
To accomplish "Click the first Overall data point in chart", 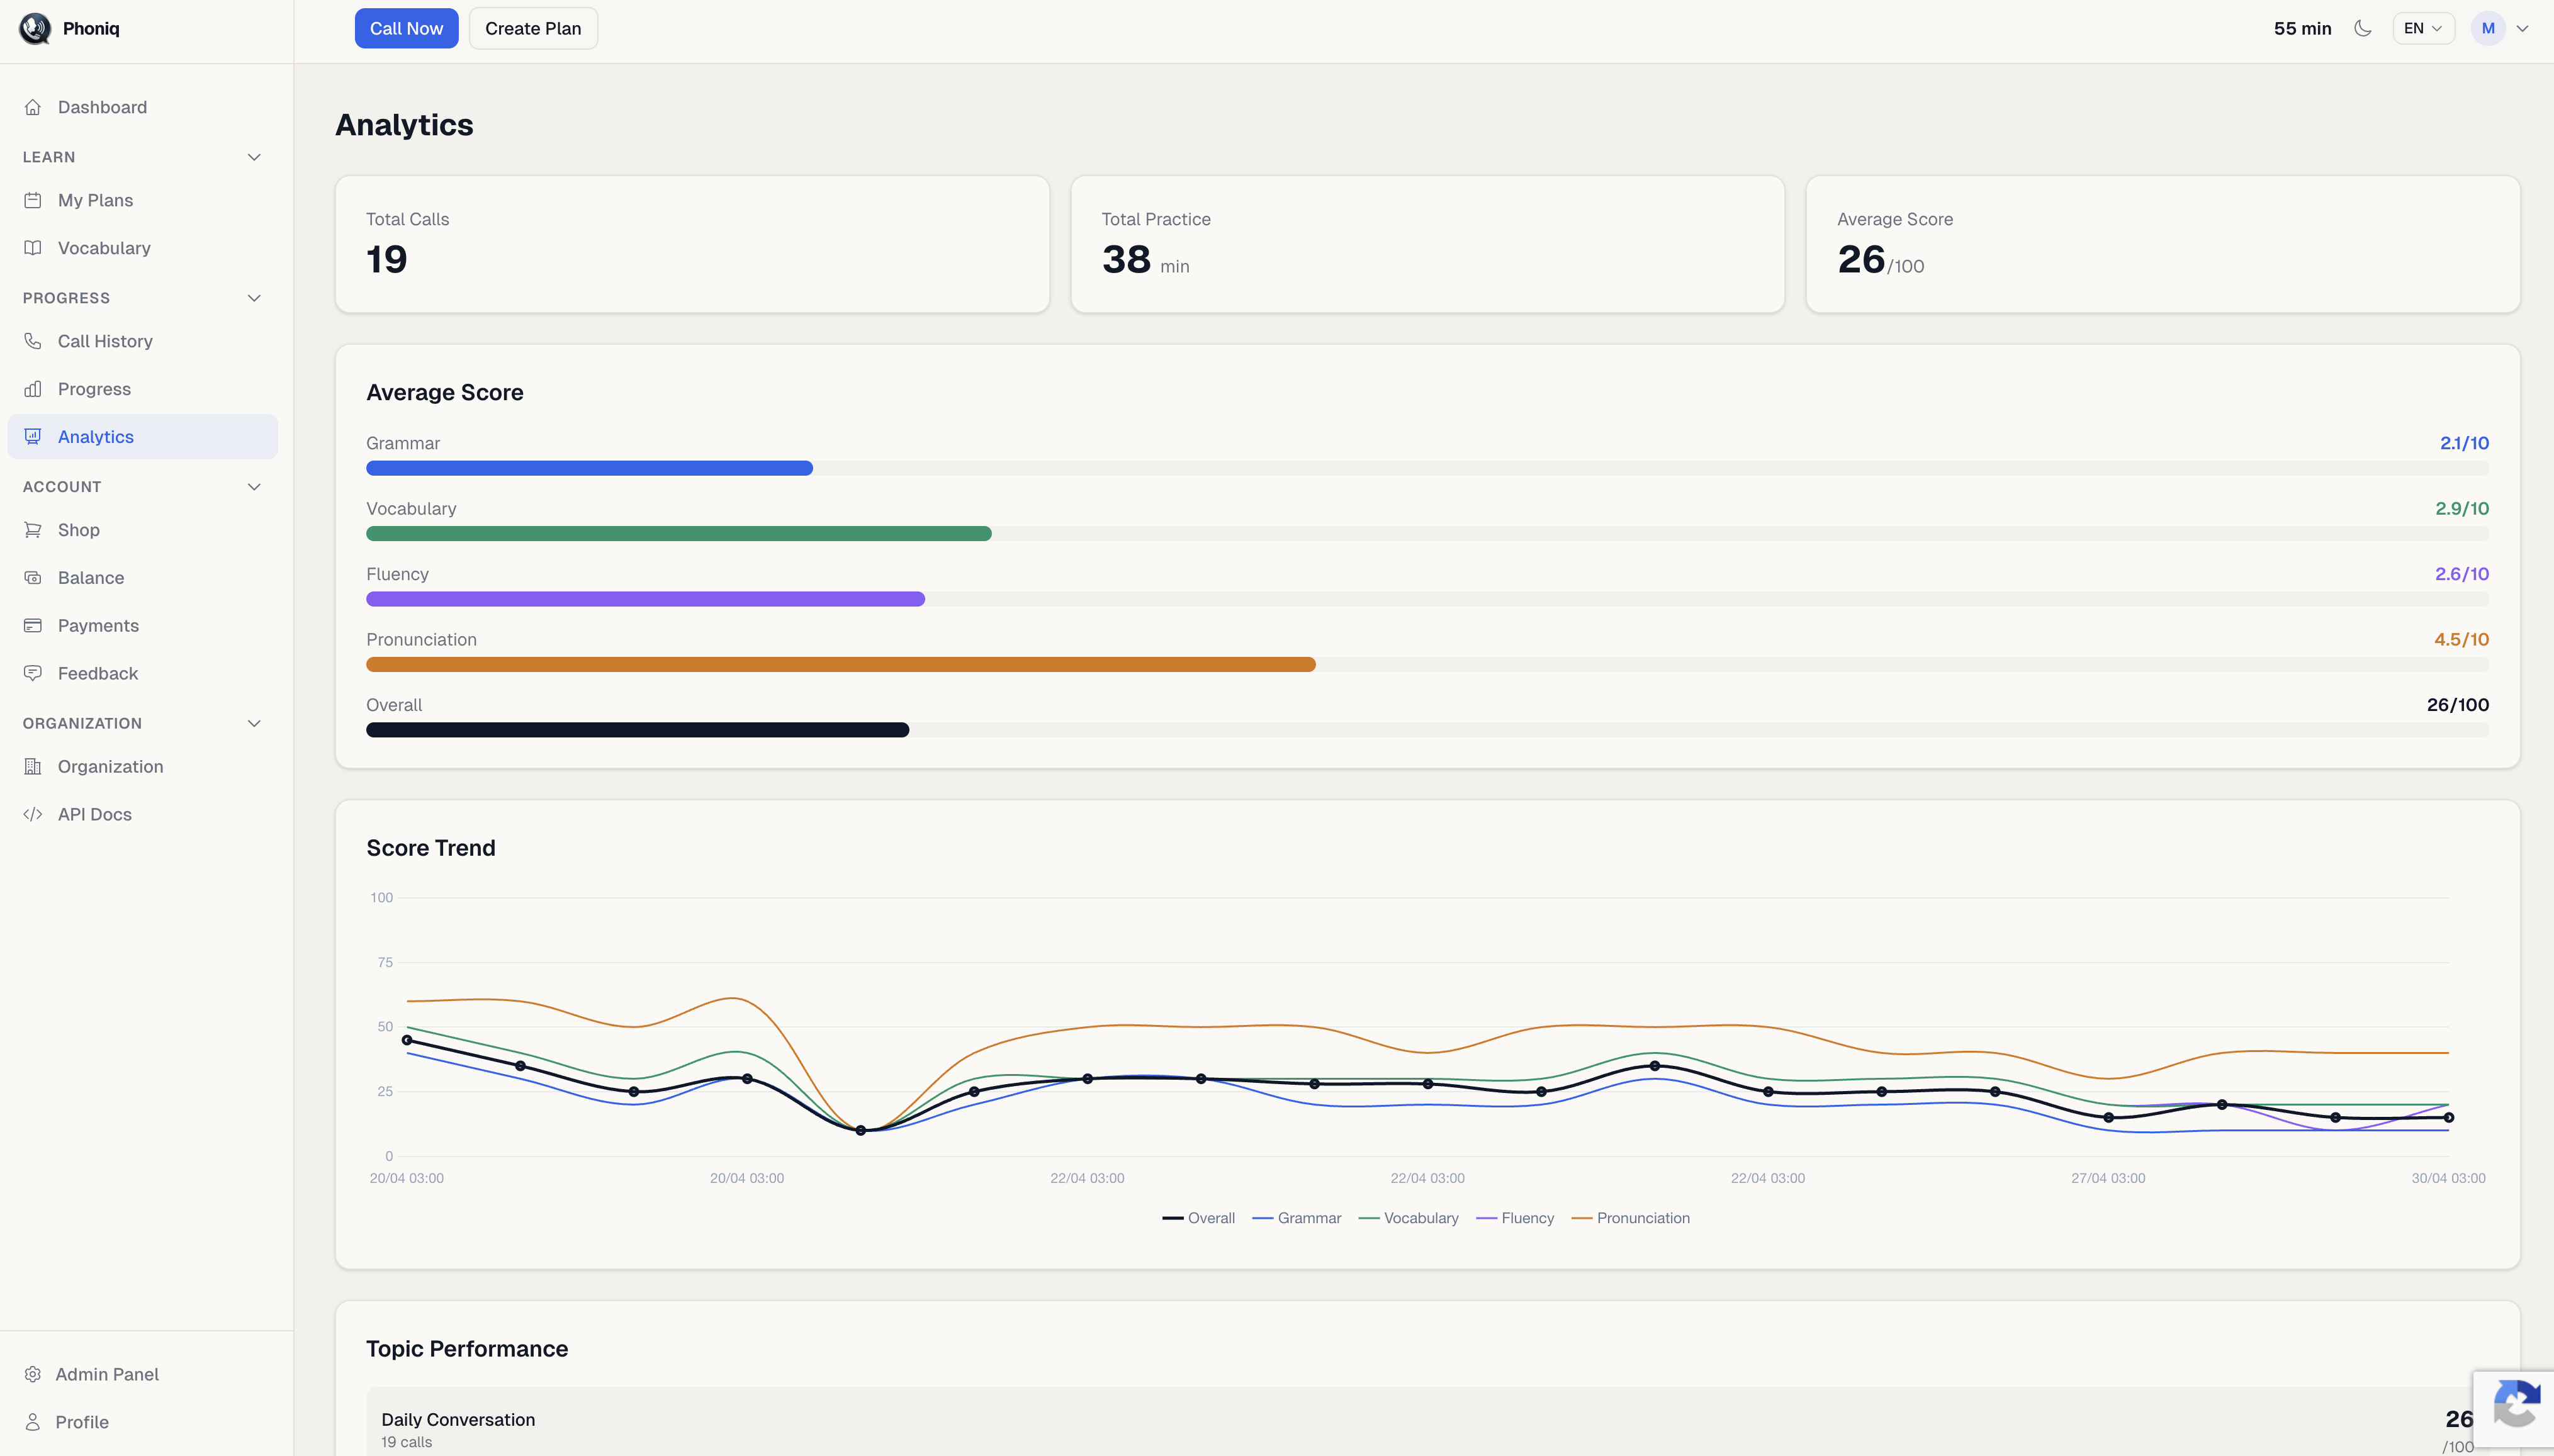I will coord(407,1040).
